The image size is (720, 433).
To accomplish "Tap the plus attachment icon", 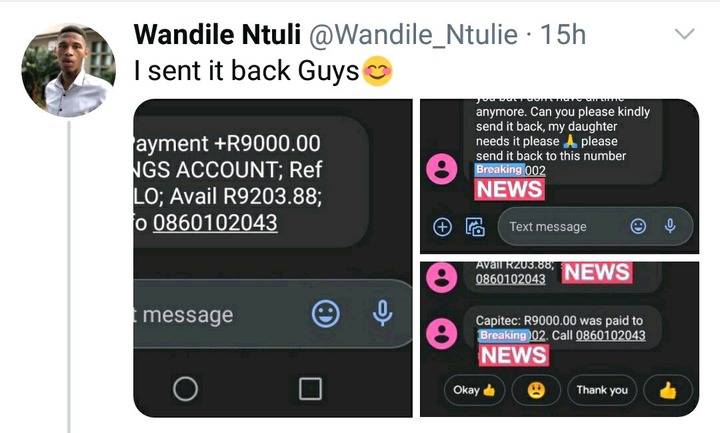I will tap(442, 227).
